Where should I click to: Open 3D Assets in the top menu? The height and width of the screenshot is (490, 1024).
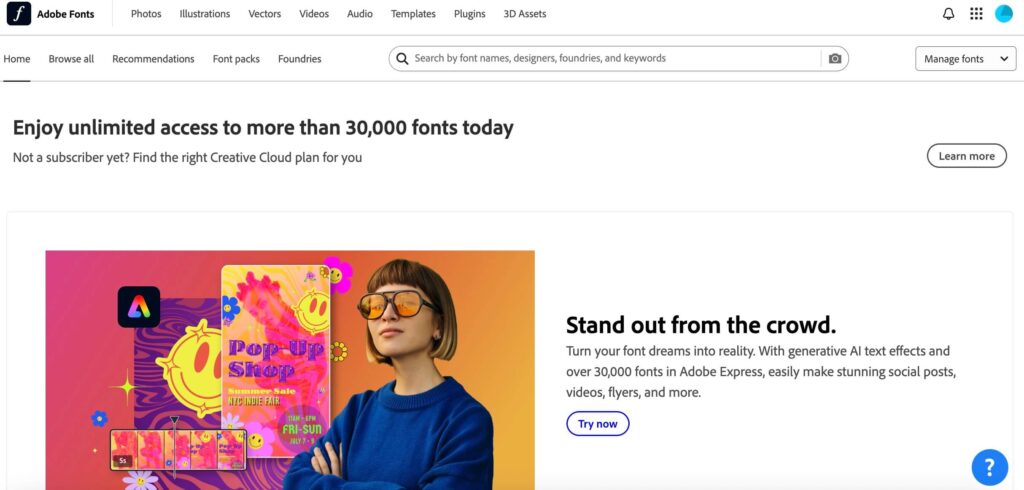[524, 14]
